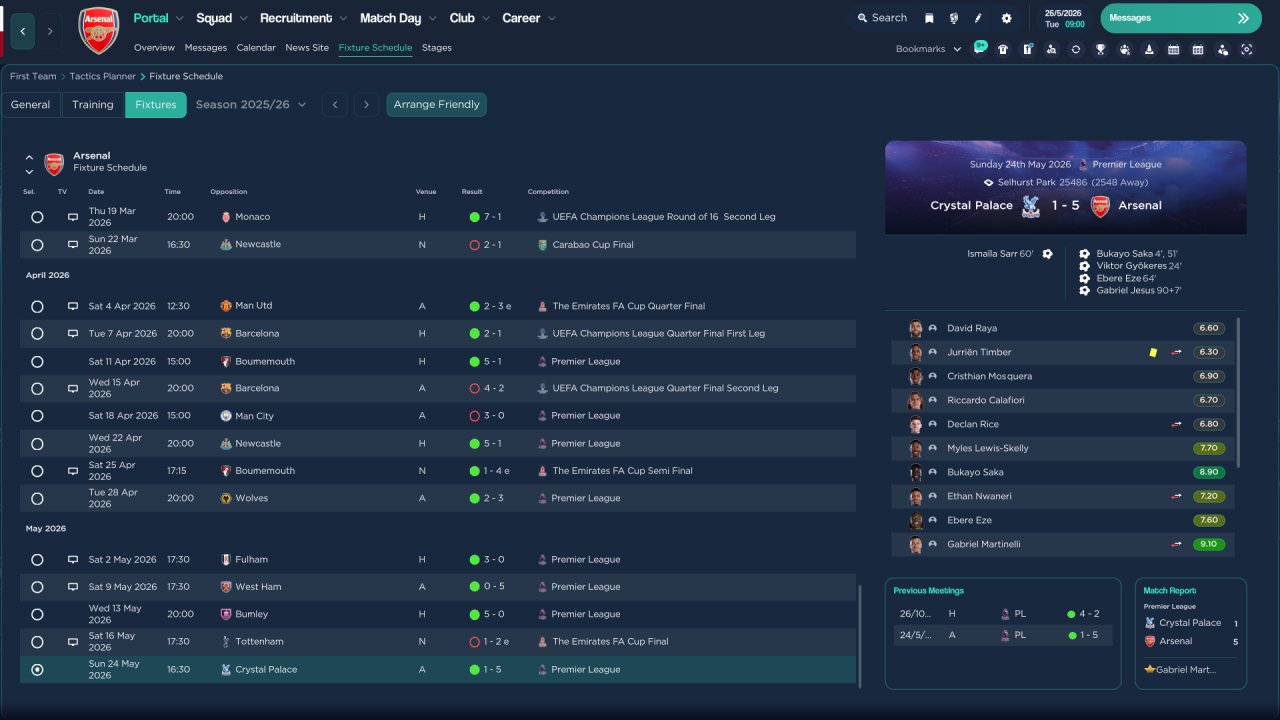Select the Fulham fixture radio button
Viewport: 1280px width, 720px height.
coord(37,560)
